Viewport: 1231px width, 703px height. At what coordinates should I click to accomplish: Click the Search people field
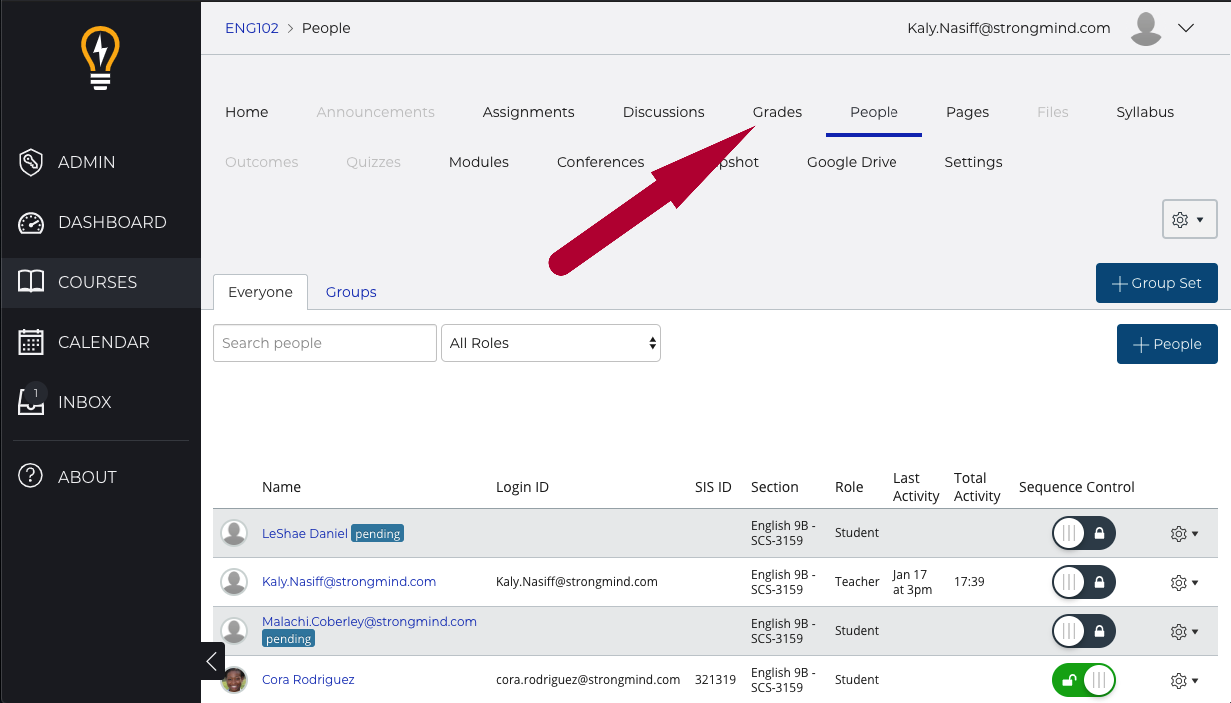[325, 343]
